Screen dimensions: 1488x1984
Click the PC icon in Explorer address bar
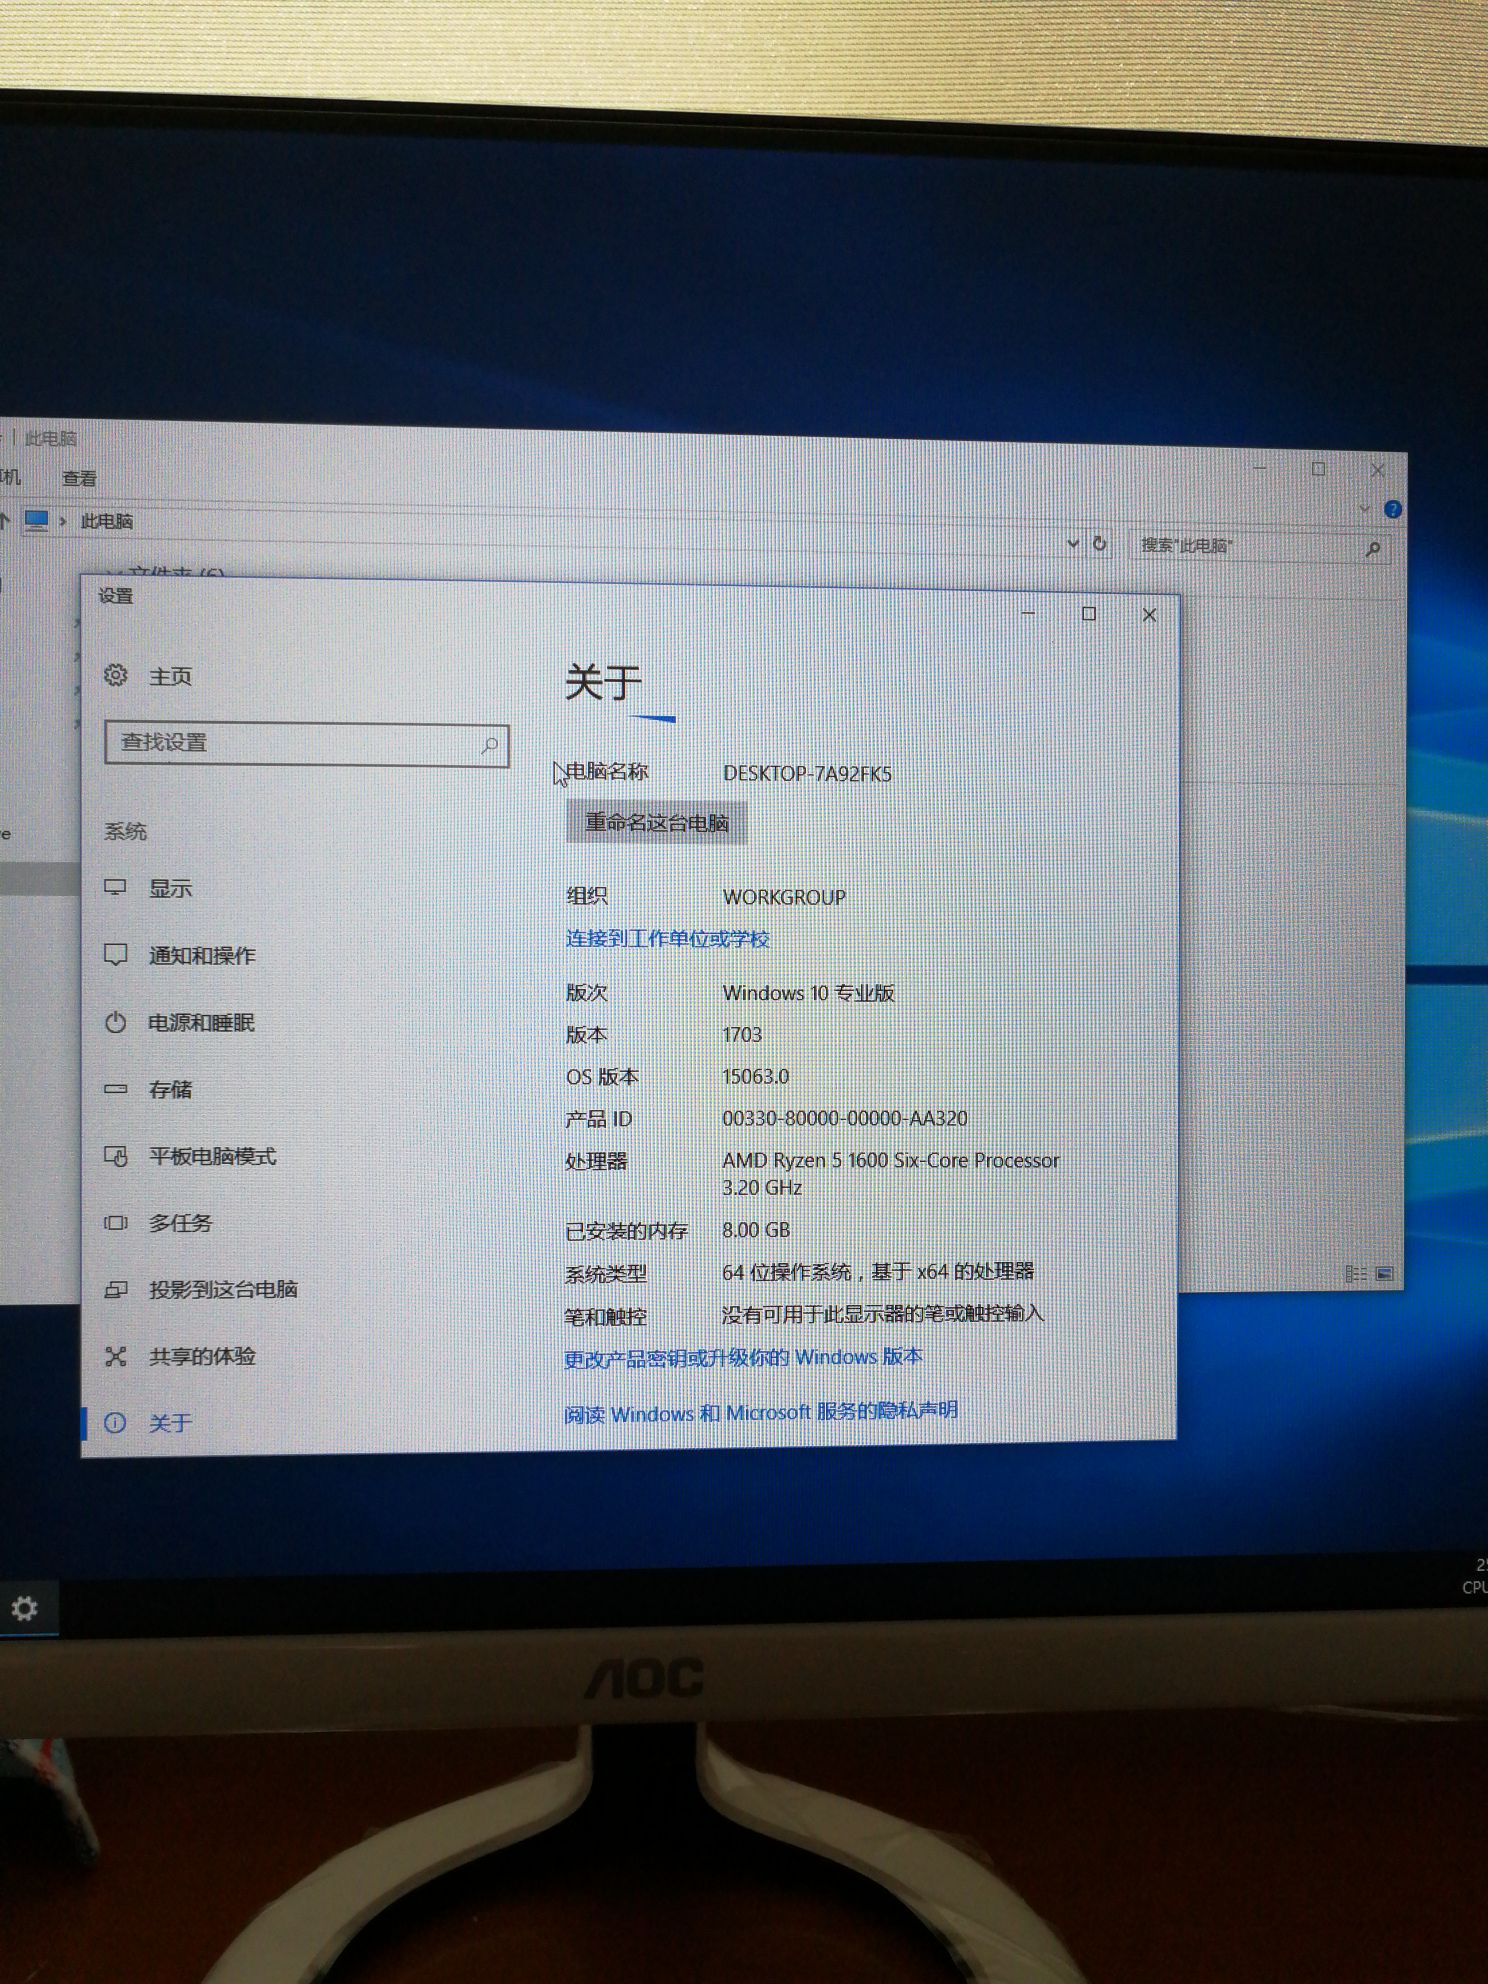tap(37, 520)
